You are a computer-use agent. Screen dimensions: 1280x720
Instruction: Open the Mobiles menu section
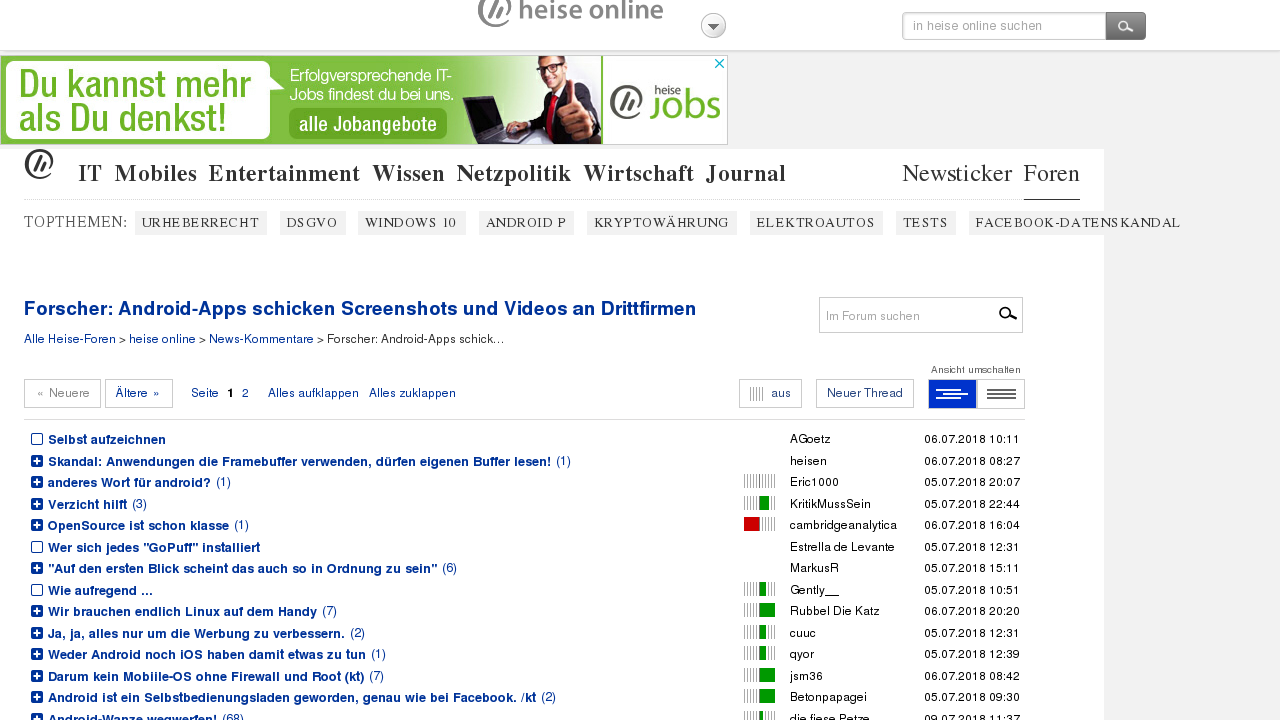(x=156, y=174)
